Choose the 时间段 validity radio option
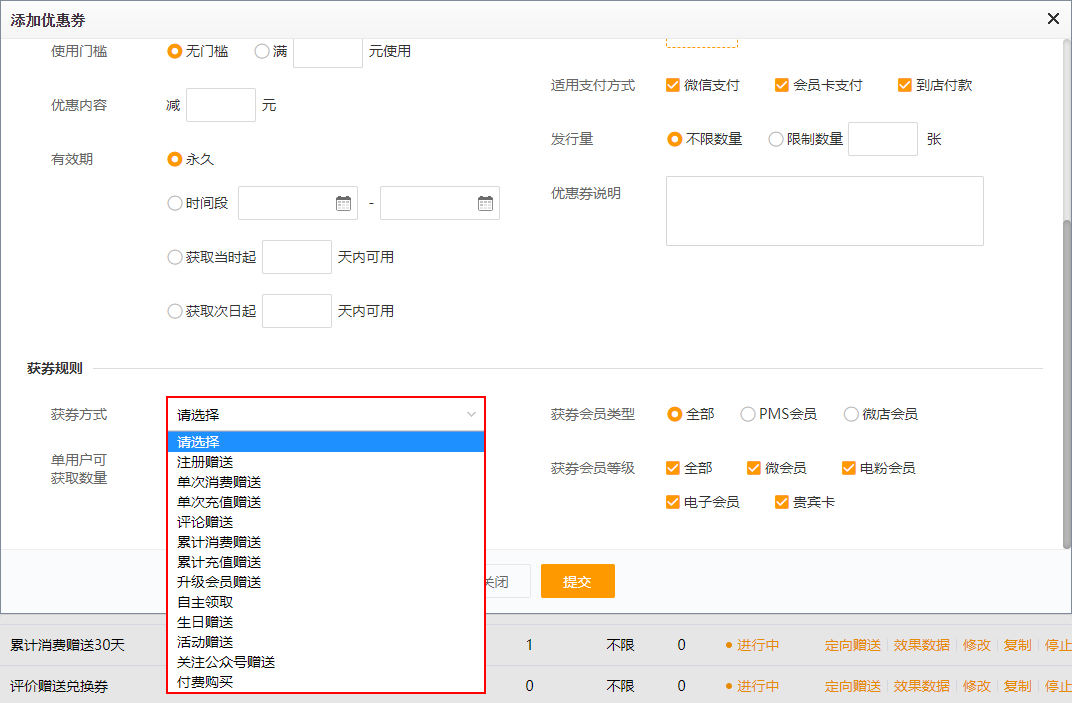Image resolution: width=1072 pixels, height=703 pixels. click(175, 203)
